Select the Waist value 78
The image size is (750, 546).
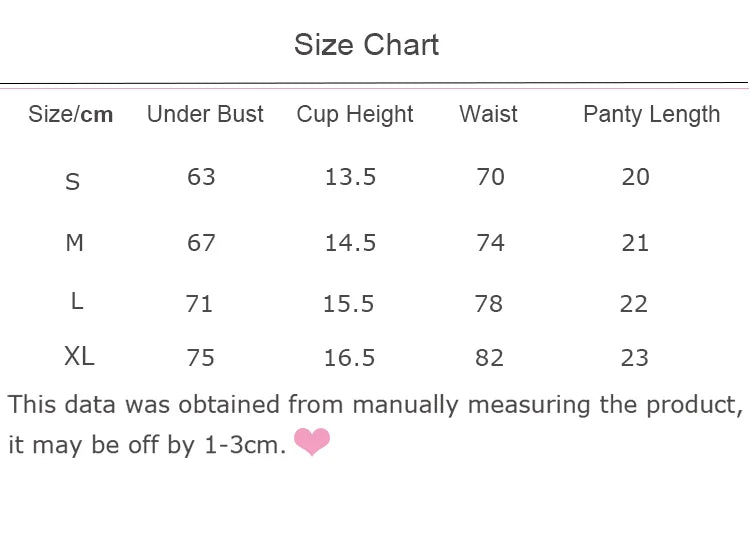click(489, 304)
